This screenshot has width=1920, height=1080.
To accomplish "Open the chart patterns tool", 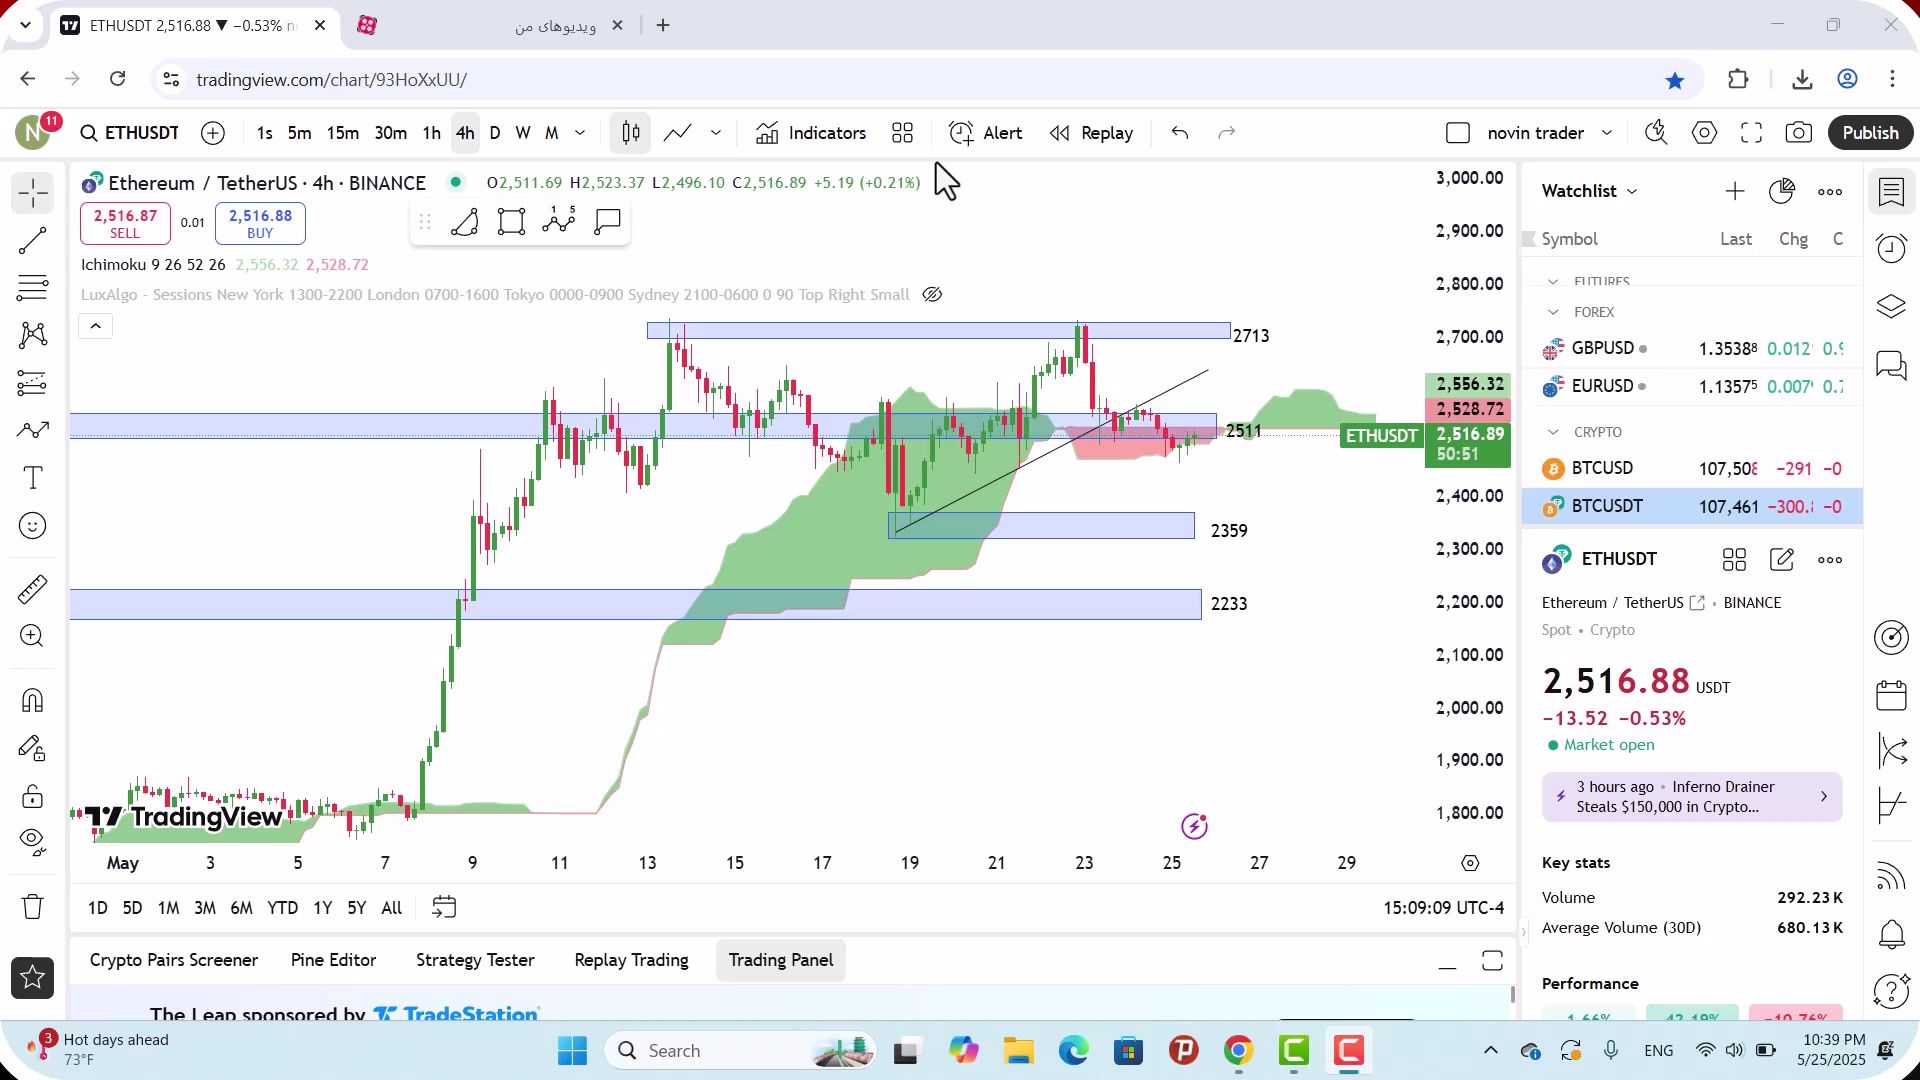I will point(33,335).
